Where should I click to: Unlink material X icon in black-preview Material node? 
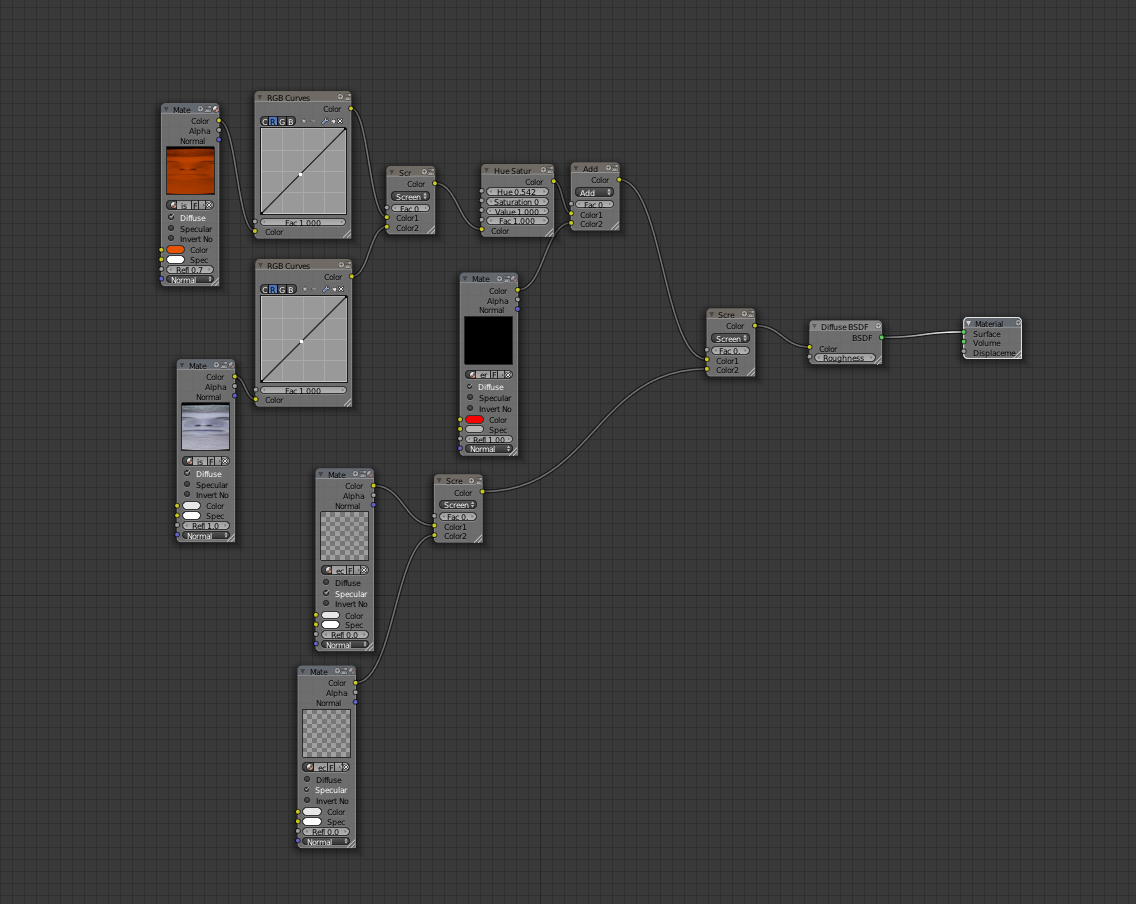pos(508,374)
